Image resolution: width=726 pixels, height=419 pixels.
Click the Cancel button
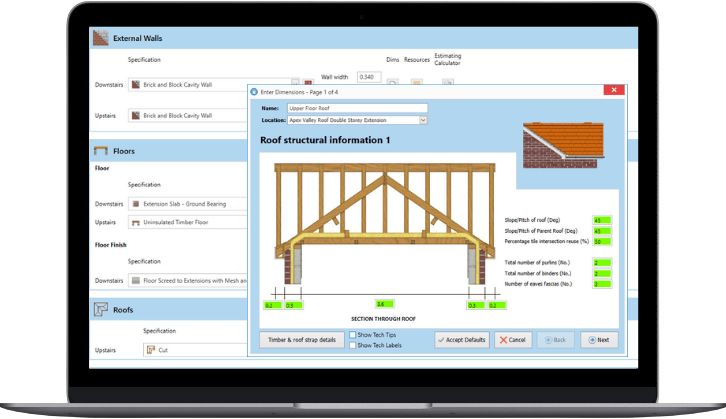tap(513, 340)
